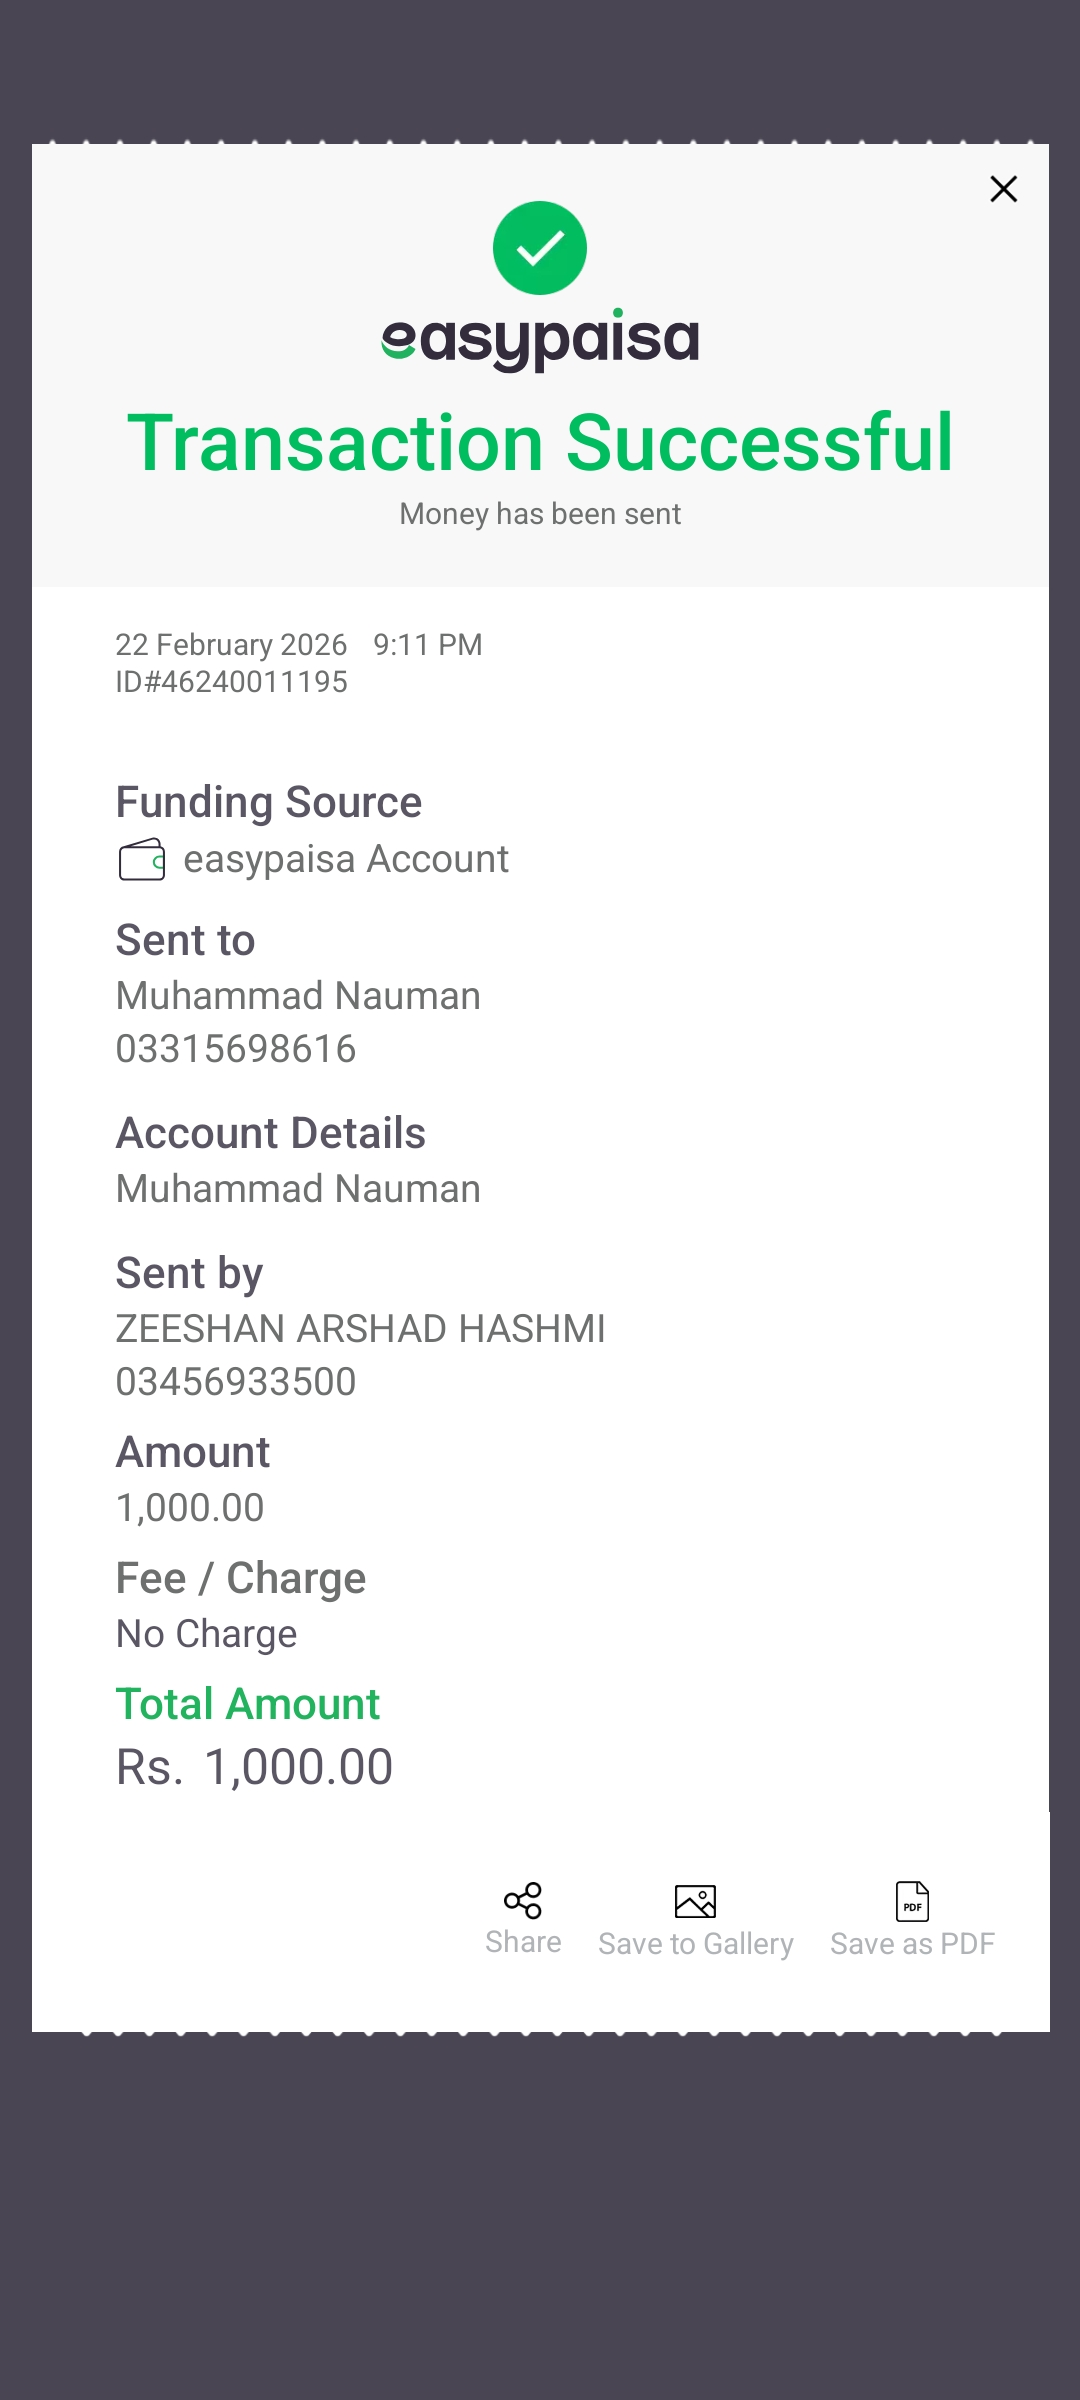The width and height of the screenshot is (1080, 2400).
Task: Close the transaction receipt with X
Action: (1003, 189)
